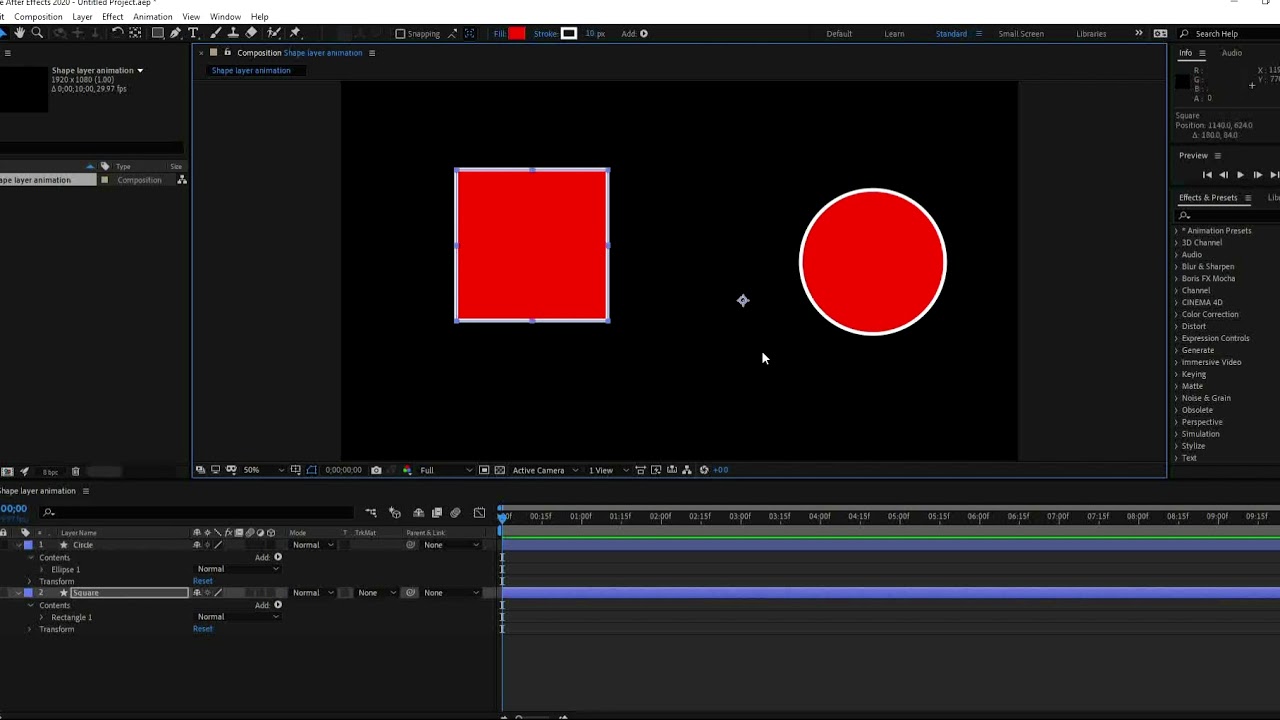Select the Pen tool
Screen dimensions: 1280x720
click(175, 33)
